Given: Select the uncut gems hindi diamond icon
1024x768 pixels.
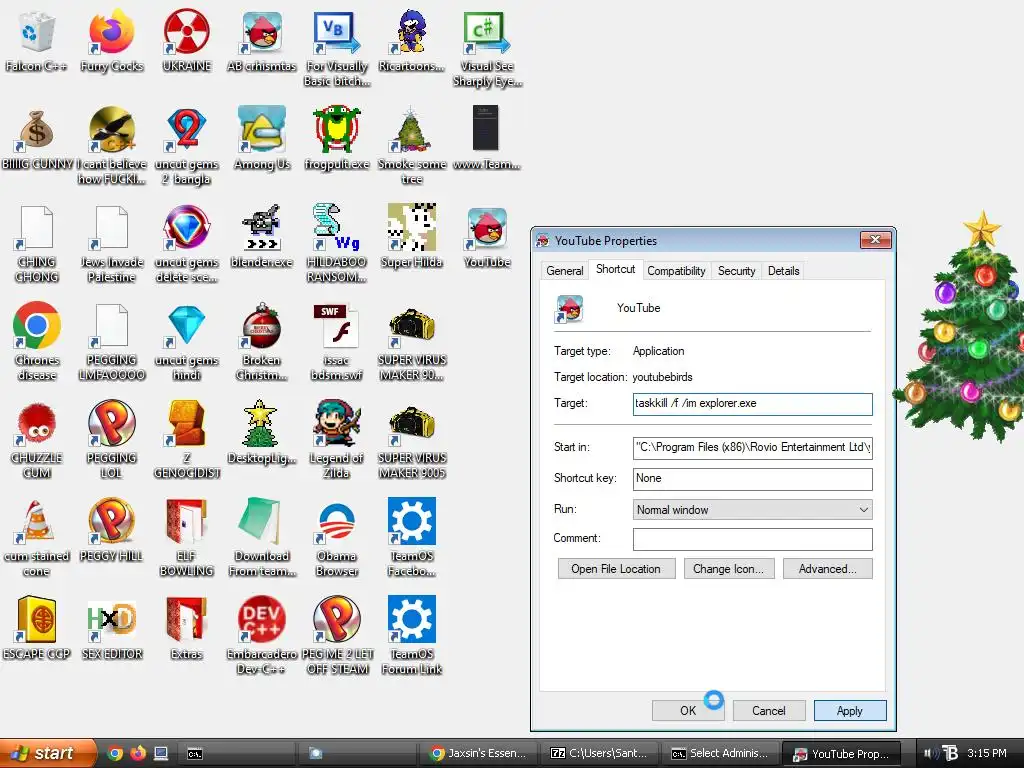Looking at the screenshot, I should pos(187,325).
